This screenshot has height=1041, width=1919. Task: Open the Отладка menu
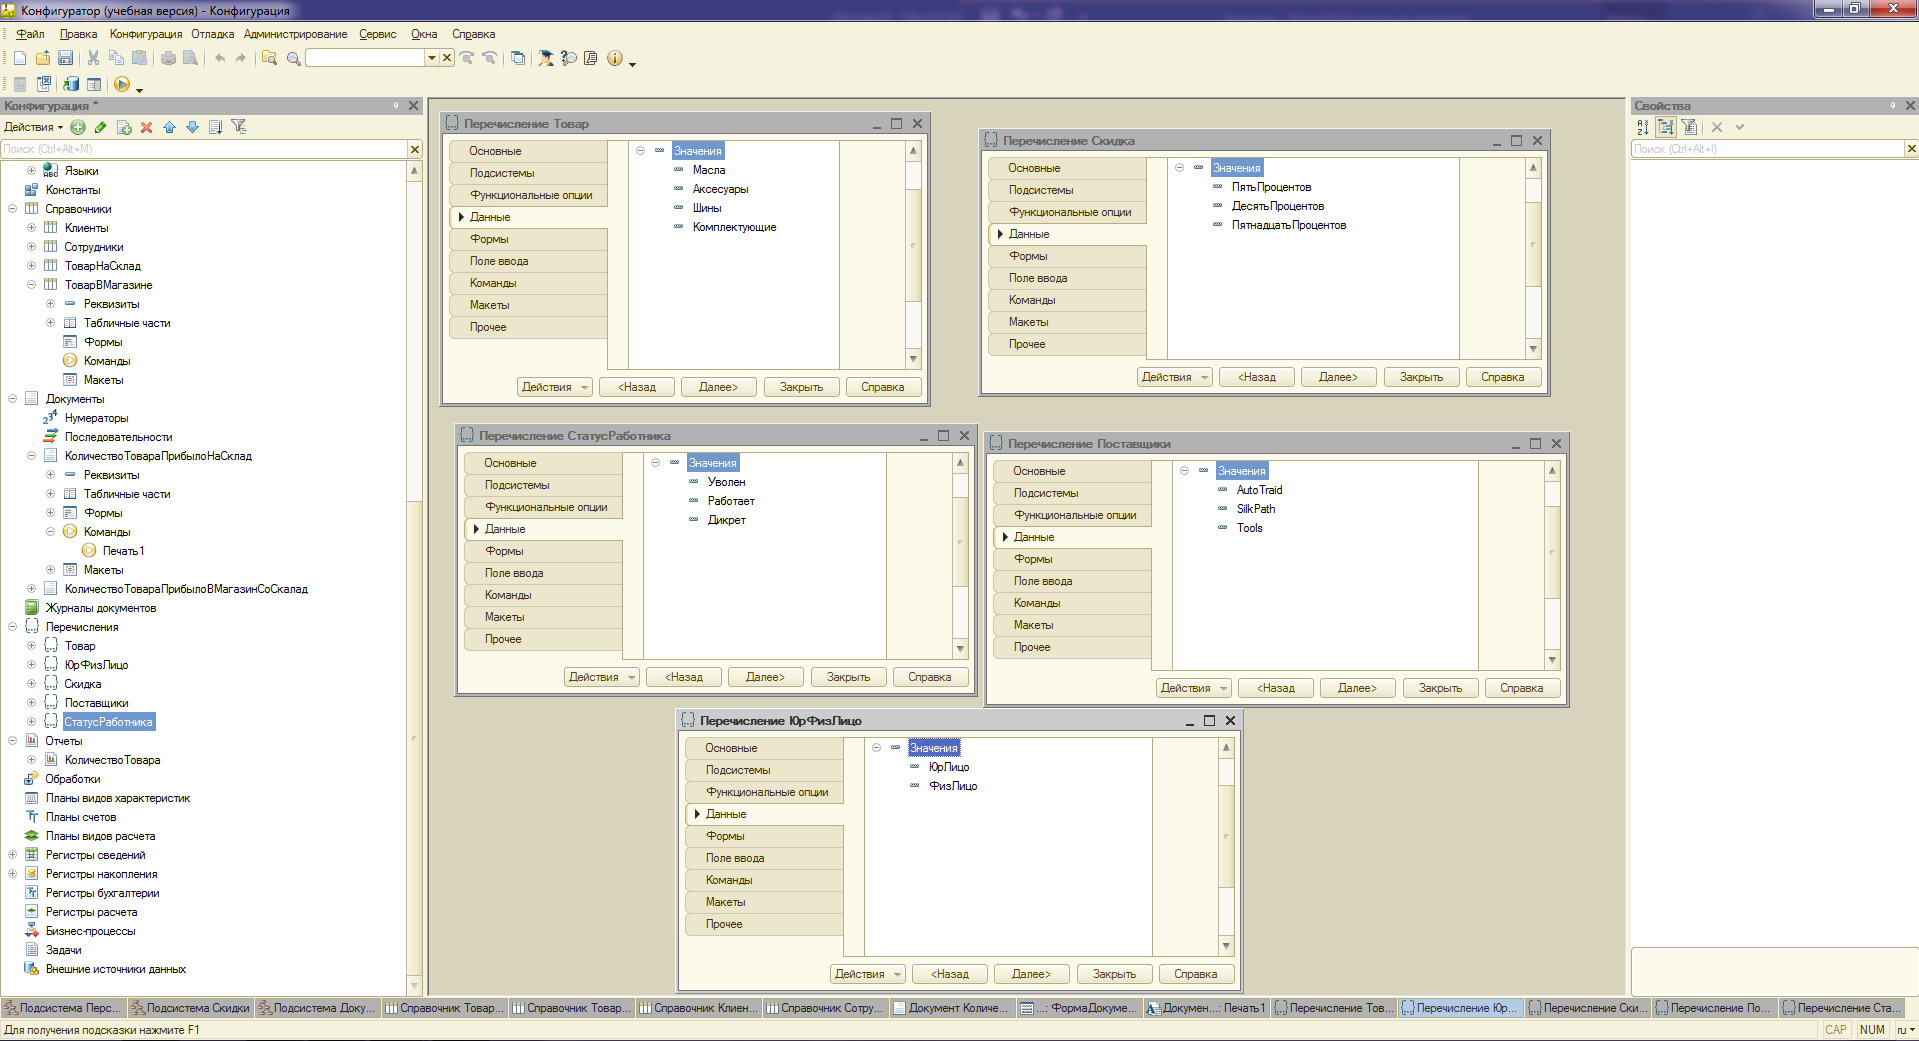[212, 34]
